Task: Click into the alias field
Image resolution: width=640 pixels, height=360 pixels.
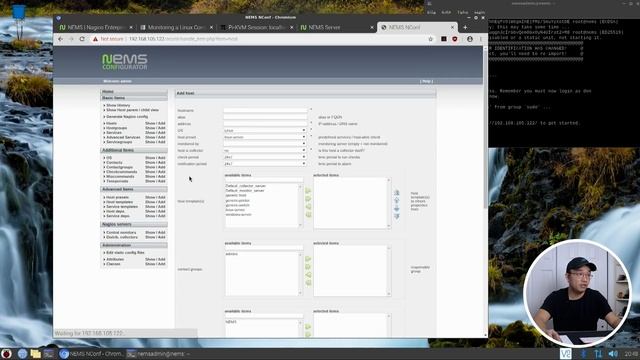Action: click(265, 117)
